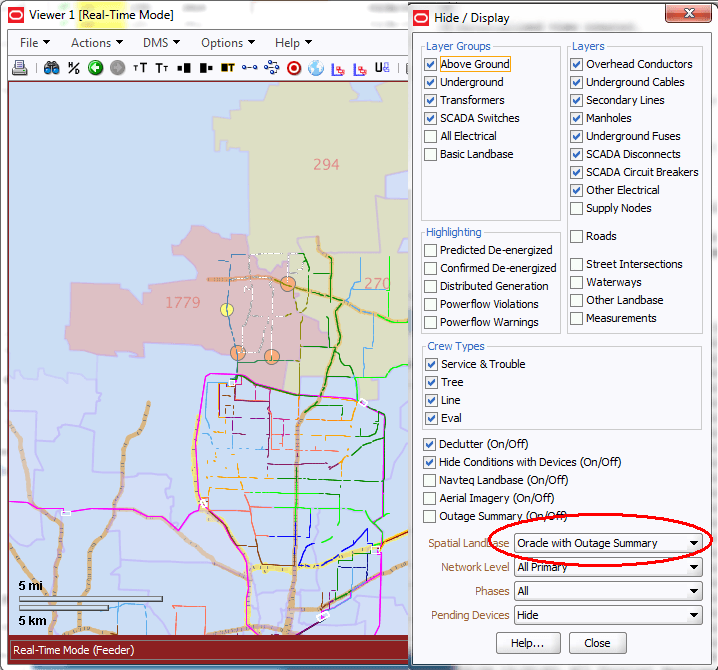
Task: Click the orange circle device on map
Action: [287, 284]
